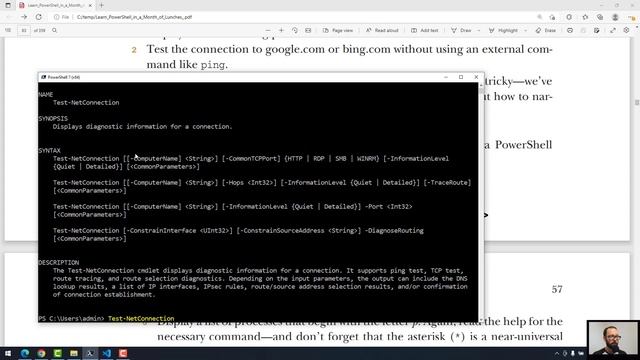Select the Learn_PowerShell PDF browser tab

coord(55,5)
